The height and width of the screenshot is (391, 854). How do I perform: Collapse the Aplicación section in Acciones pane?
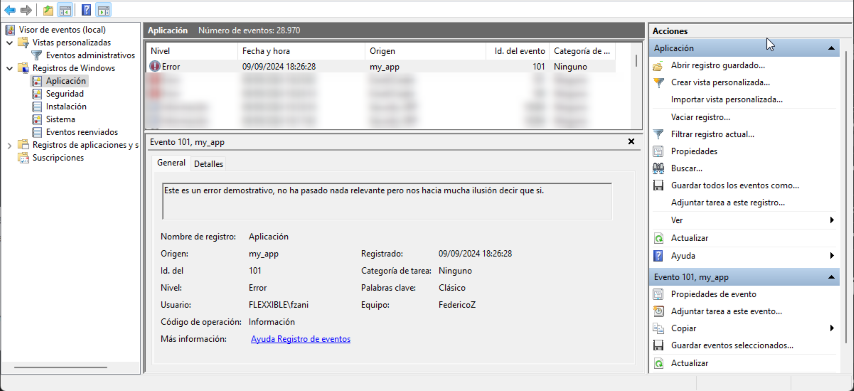coord(831,48)
